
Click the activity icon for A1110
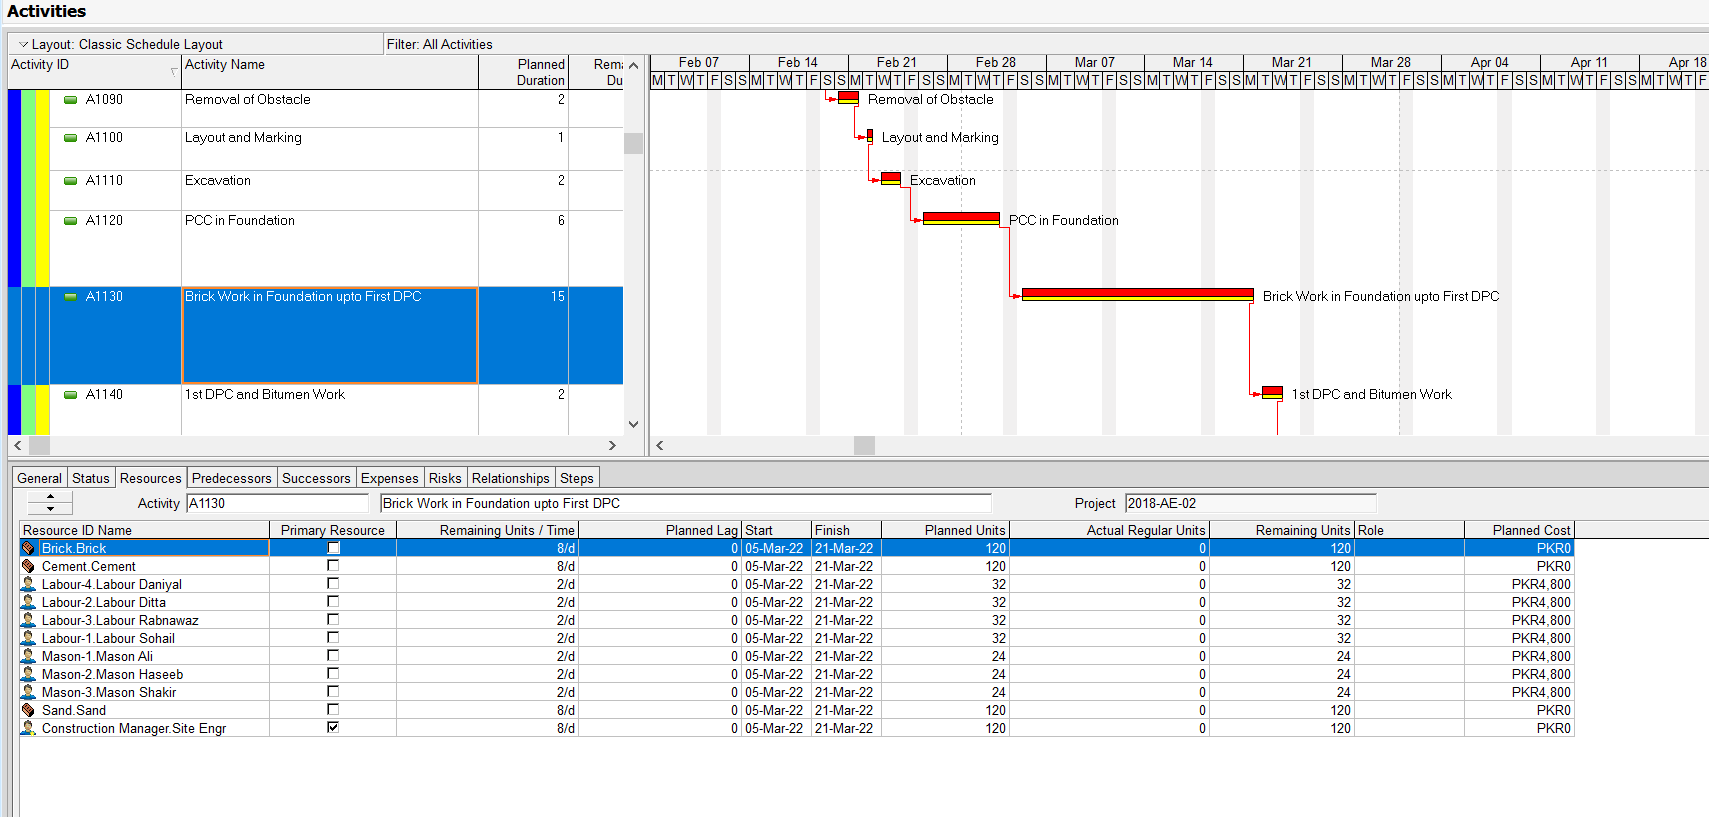pos(70,181)
